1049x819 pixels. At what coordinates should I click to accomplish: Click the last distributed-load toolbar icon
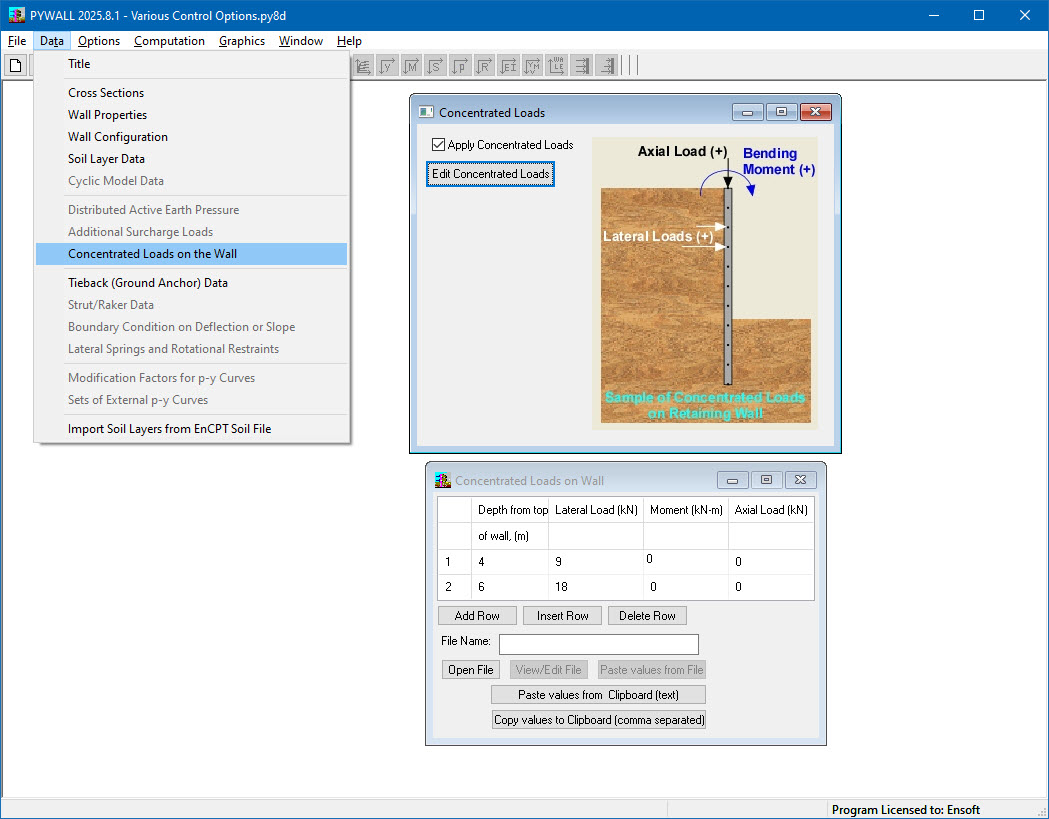(x=607, y=65)
